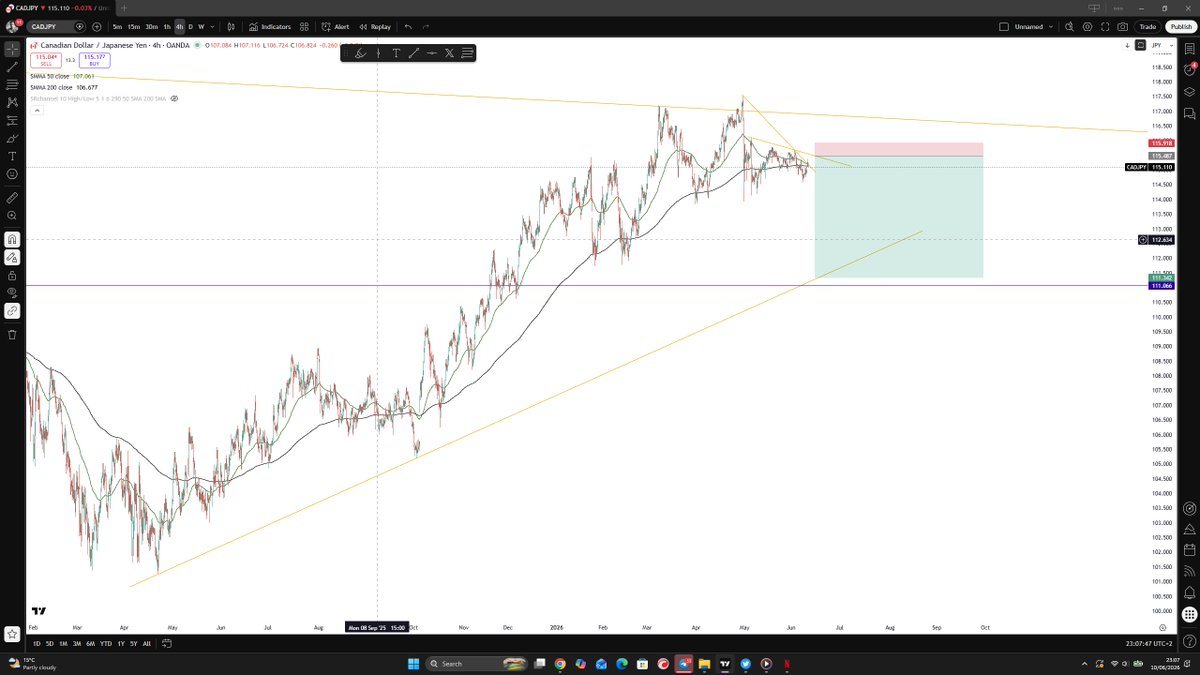Open the patterns drawing tool
The width and height of the screenshot is (1200, 675).
12,102
